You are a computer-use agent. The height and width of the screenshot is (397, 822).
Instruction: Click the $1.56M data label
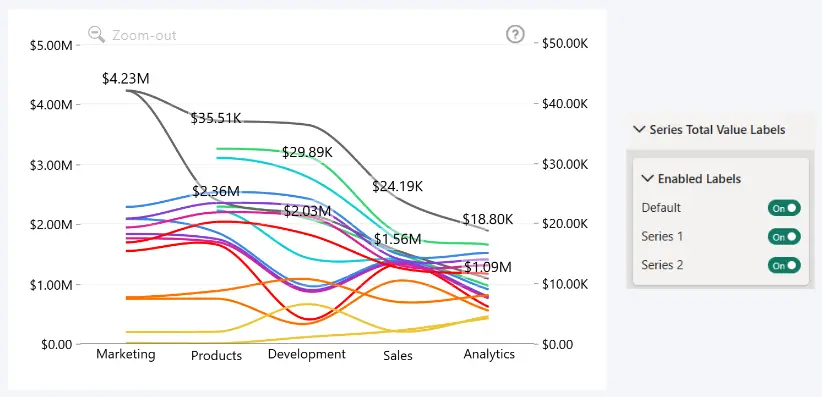coord(398,239)
